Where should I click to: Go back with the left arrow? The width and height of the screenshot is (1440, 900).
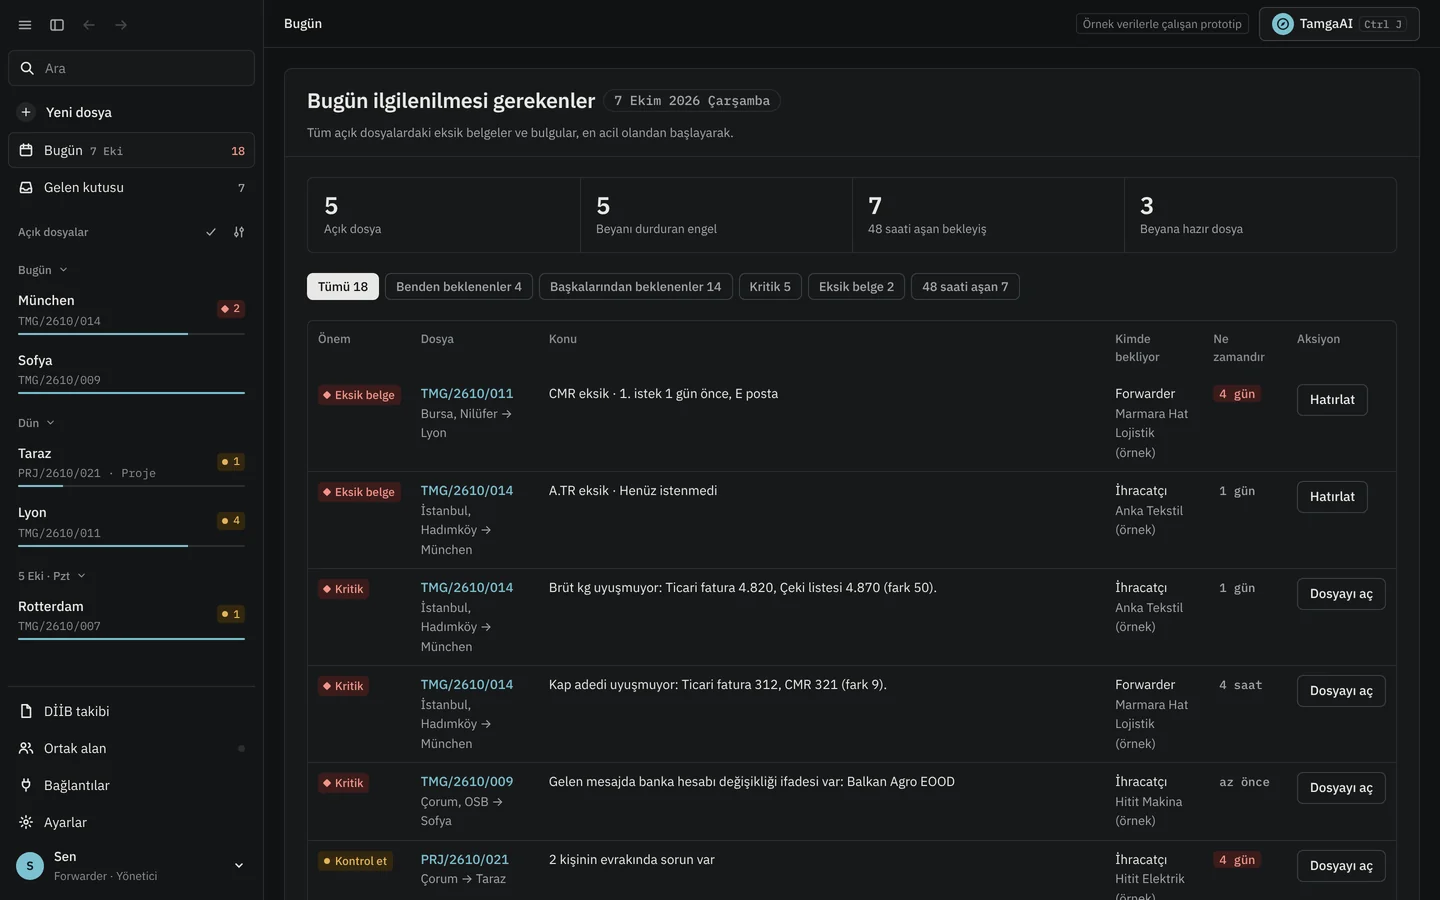[89, 25]
